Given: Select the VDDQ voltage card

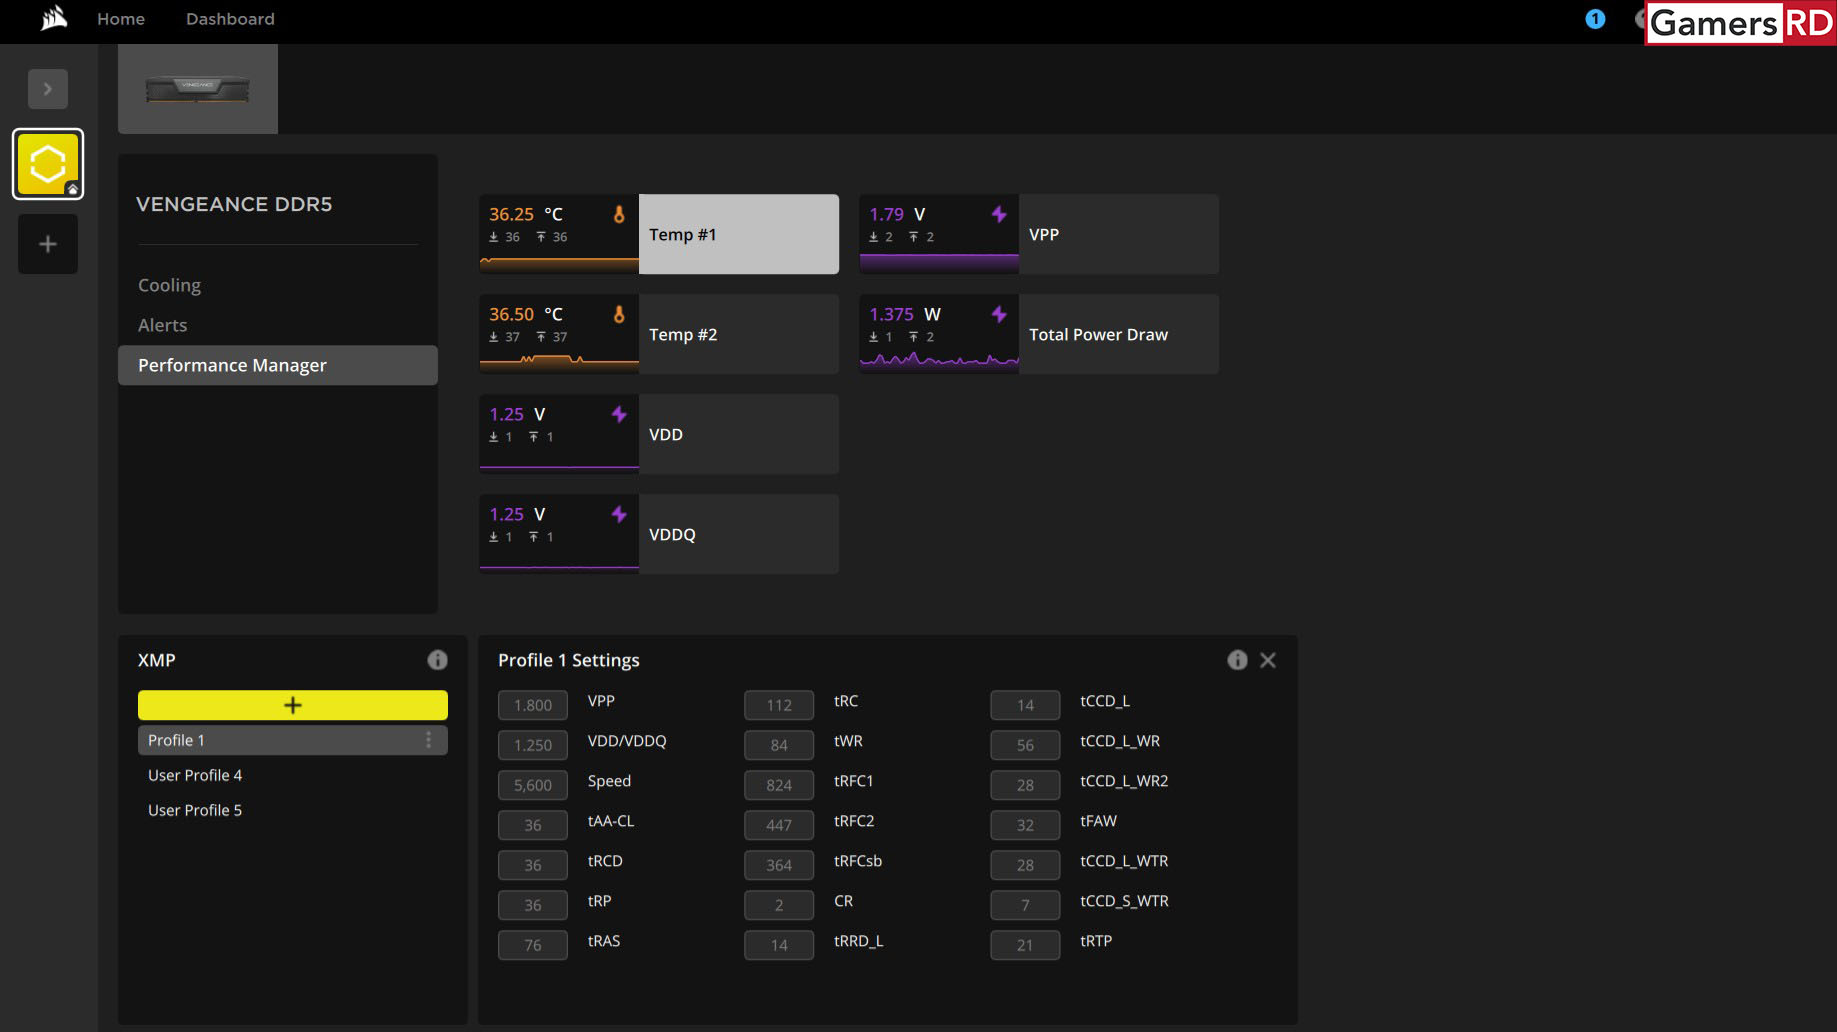Looking at the screenshot, I should tap(659, 534).
